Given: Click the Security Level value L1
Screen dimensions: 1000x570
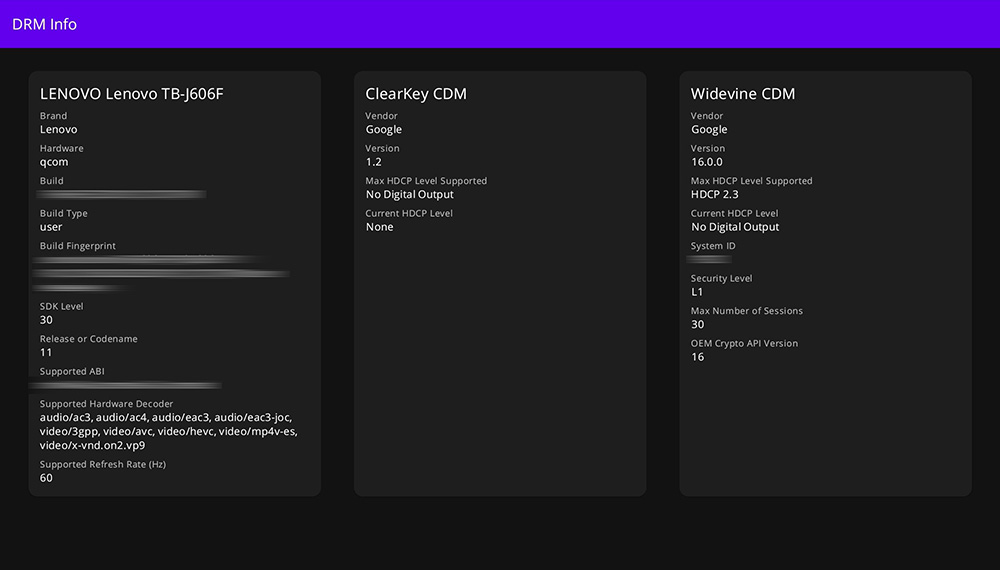Looking at the screenshot, I should [x=697, y=292].
